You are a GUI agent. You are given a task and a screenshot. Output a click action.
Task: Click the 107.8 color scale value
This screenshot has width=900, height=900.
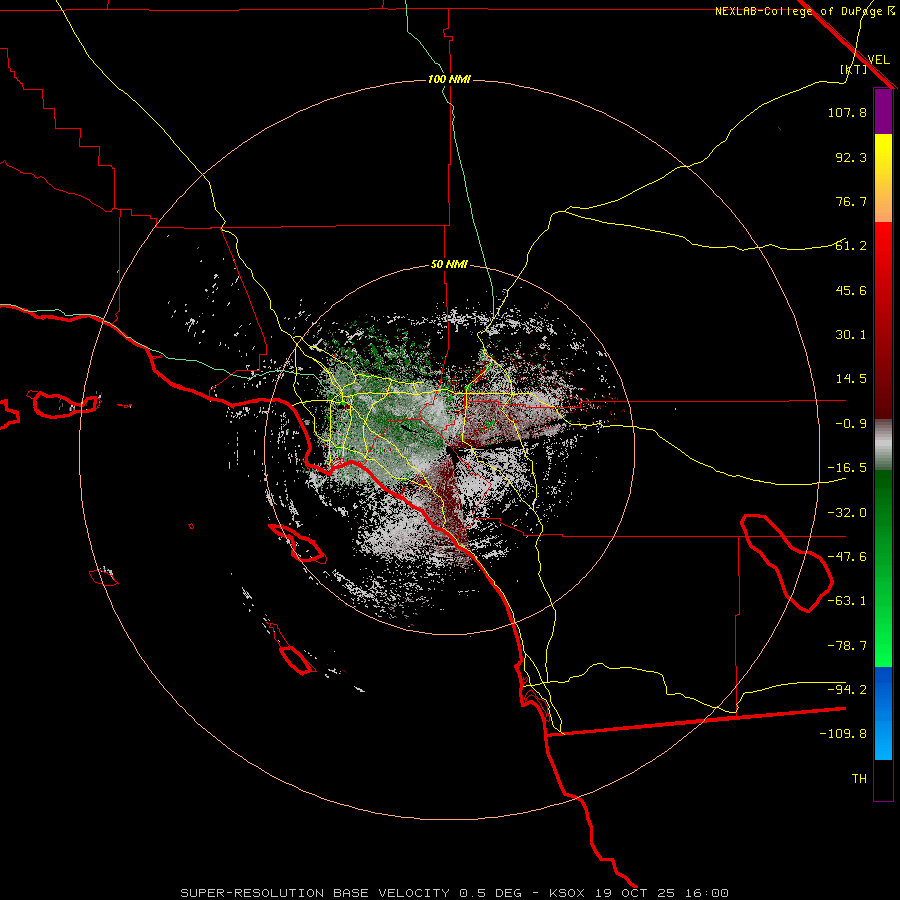tap(847, 112)
